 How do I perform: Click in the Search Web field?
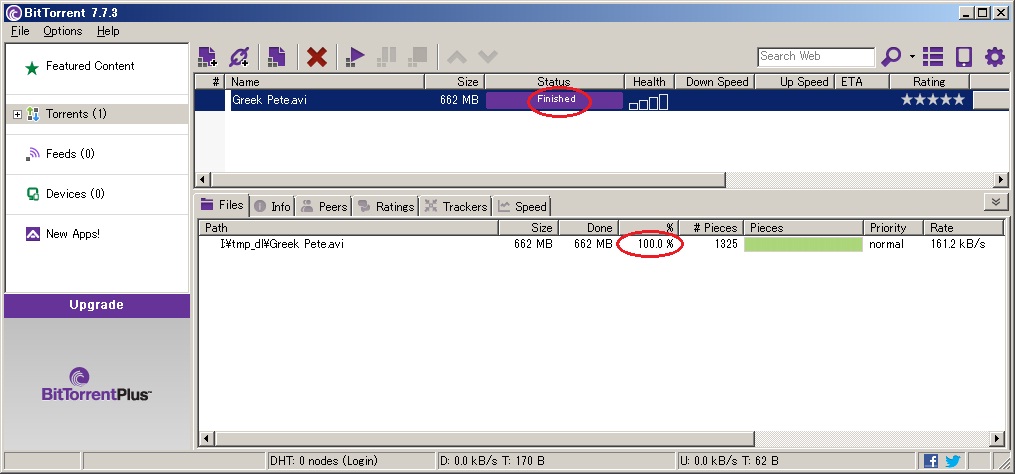[815, 57]
